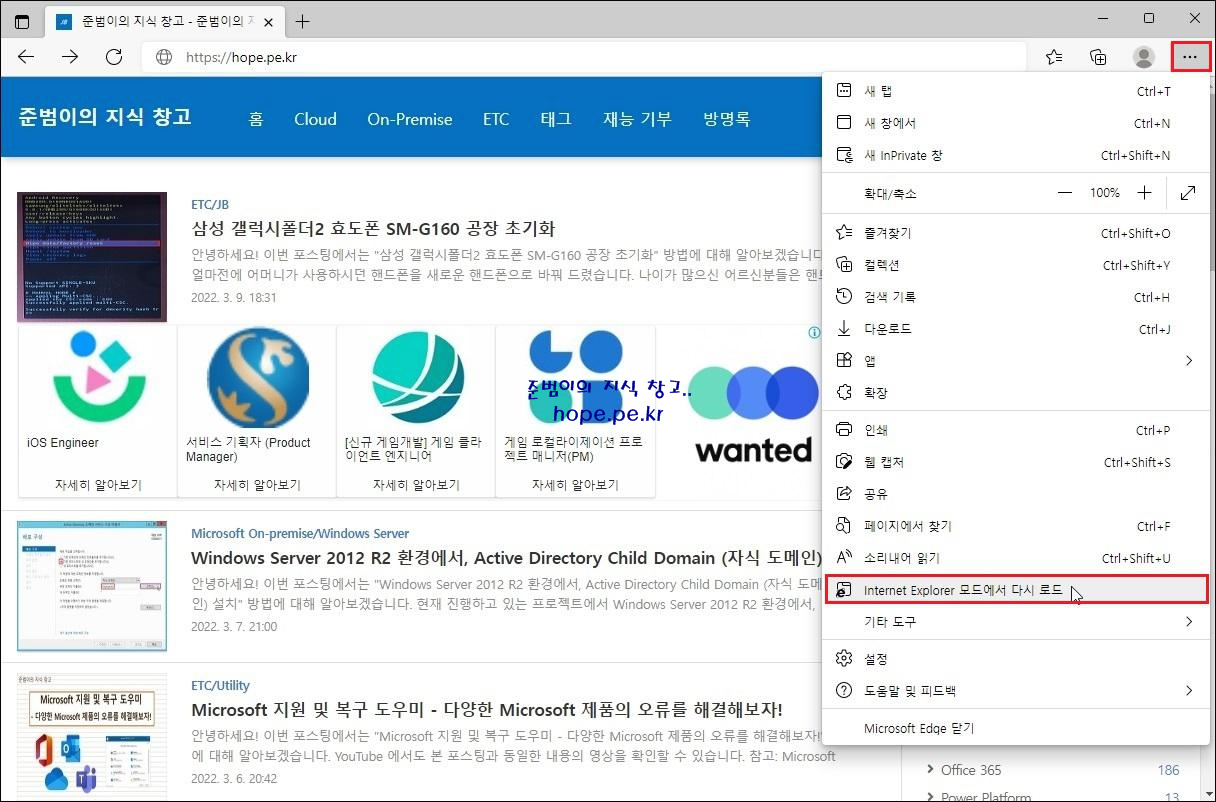The width and height of the screenshot is (1216, 802).
Task: Open the 태그 navigation link
Action: (556, 119)
